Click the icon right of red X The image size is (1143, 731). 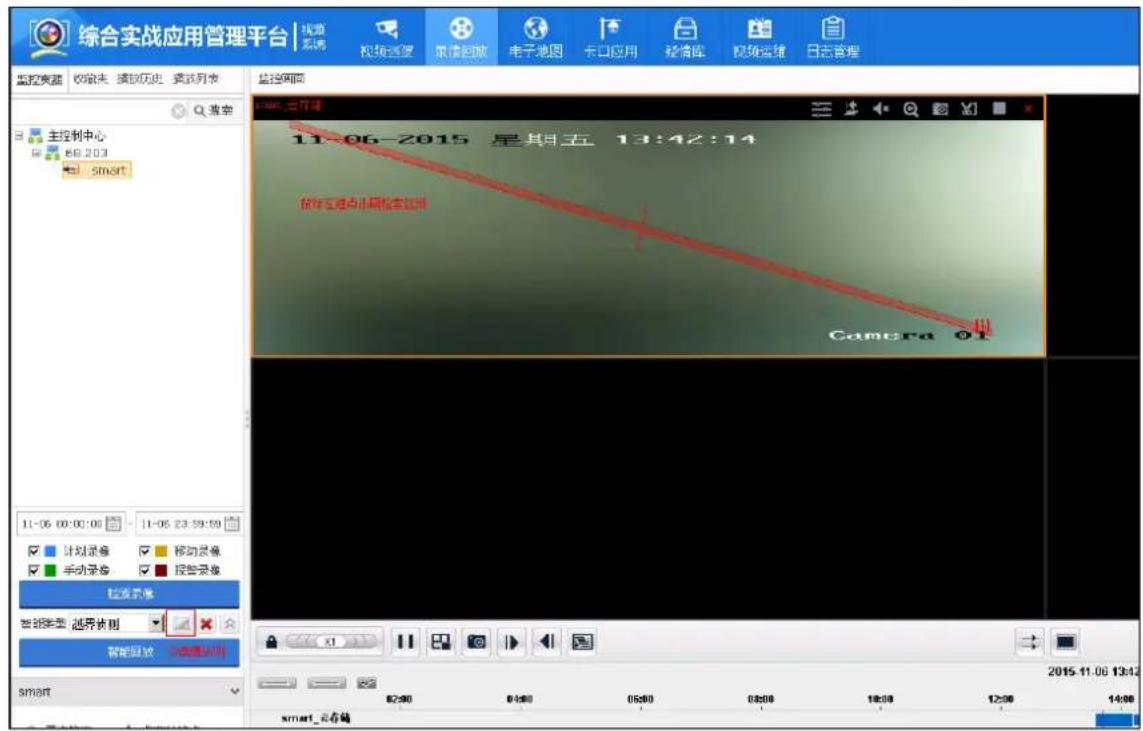click(x=230, y=625)
